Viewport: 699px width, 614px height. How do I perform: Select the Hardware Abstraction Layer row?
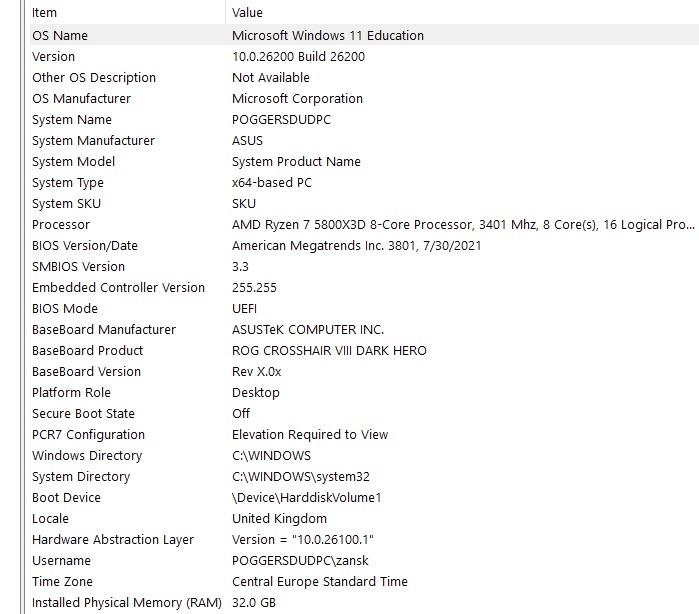coord(113,539)
